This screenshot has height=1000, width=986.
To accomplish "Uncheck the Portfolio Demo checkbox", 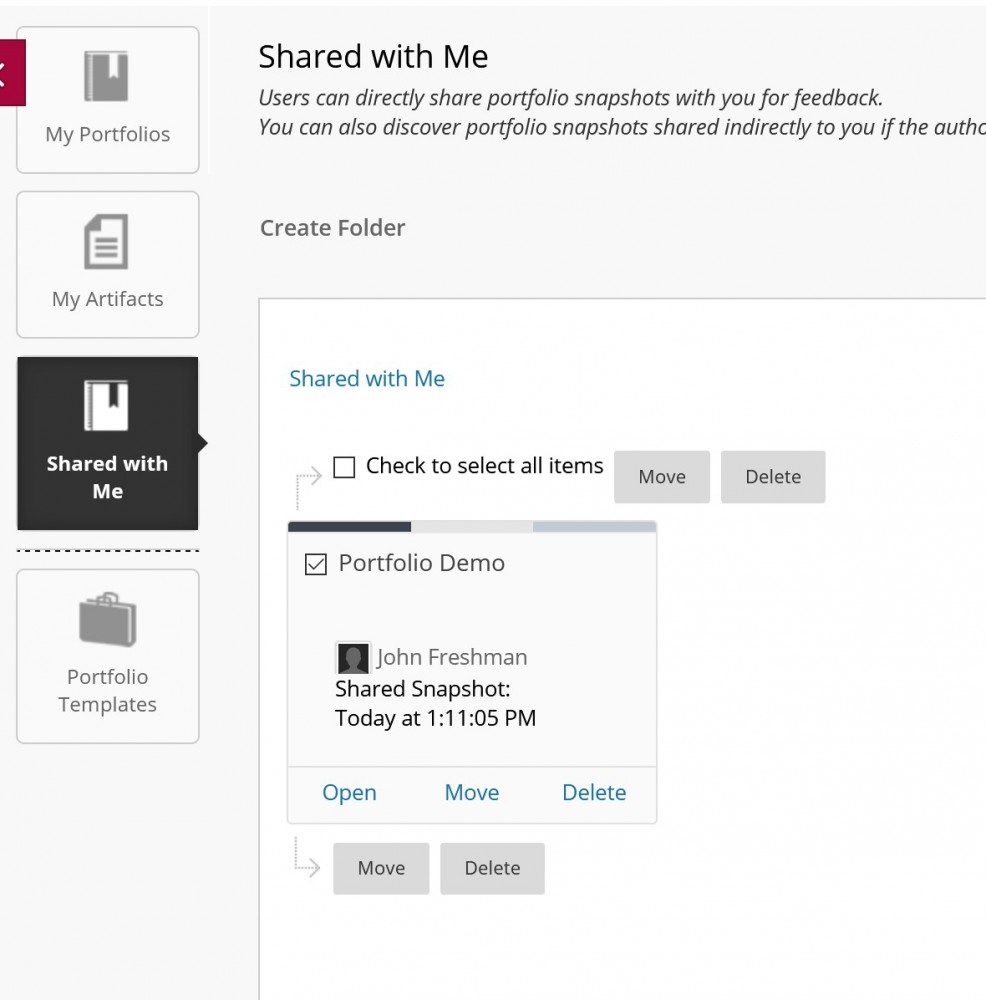I will click(315, 565).
